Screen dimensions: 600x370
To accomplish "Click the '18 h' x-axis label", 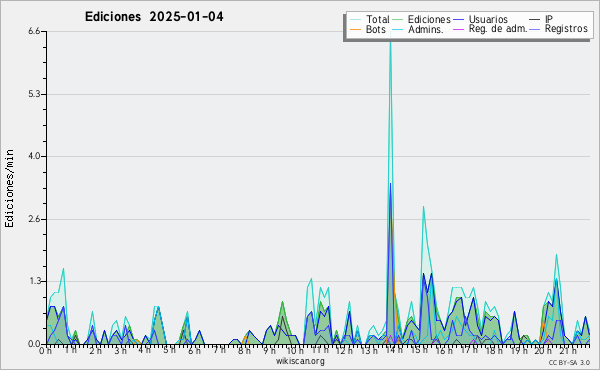I will tap(493, 350).
